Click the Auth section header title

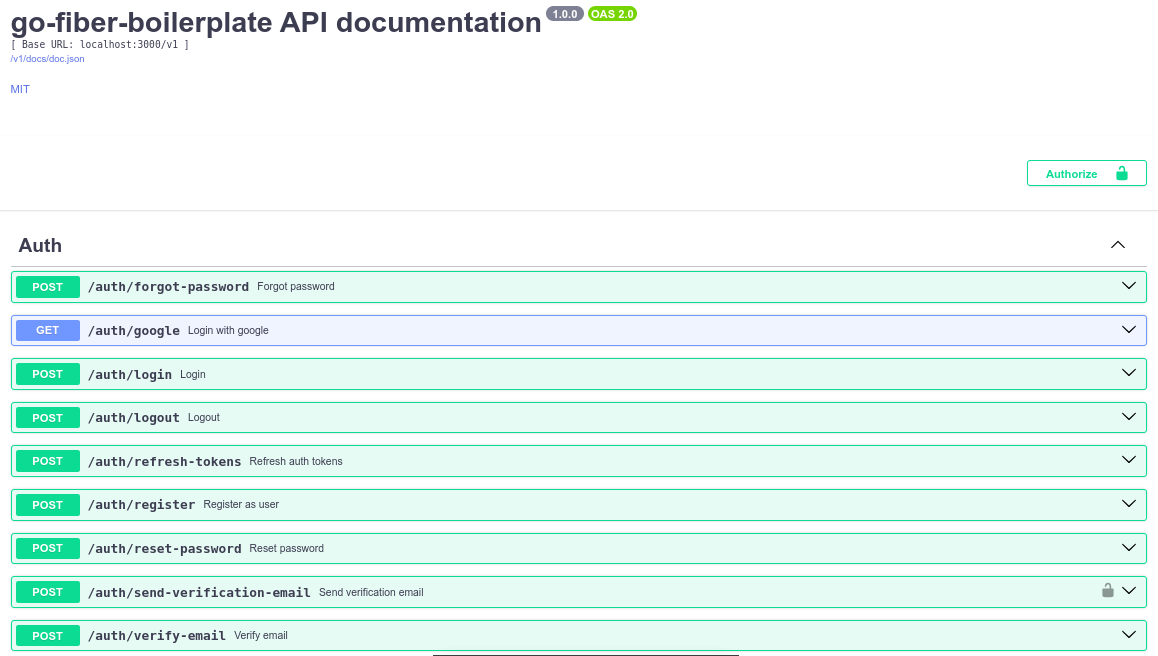40,245
